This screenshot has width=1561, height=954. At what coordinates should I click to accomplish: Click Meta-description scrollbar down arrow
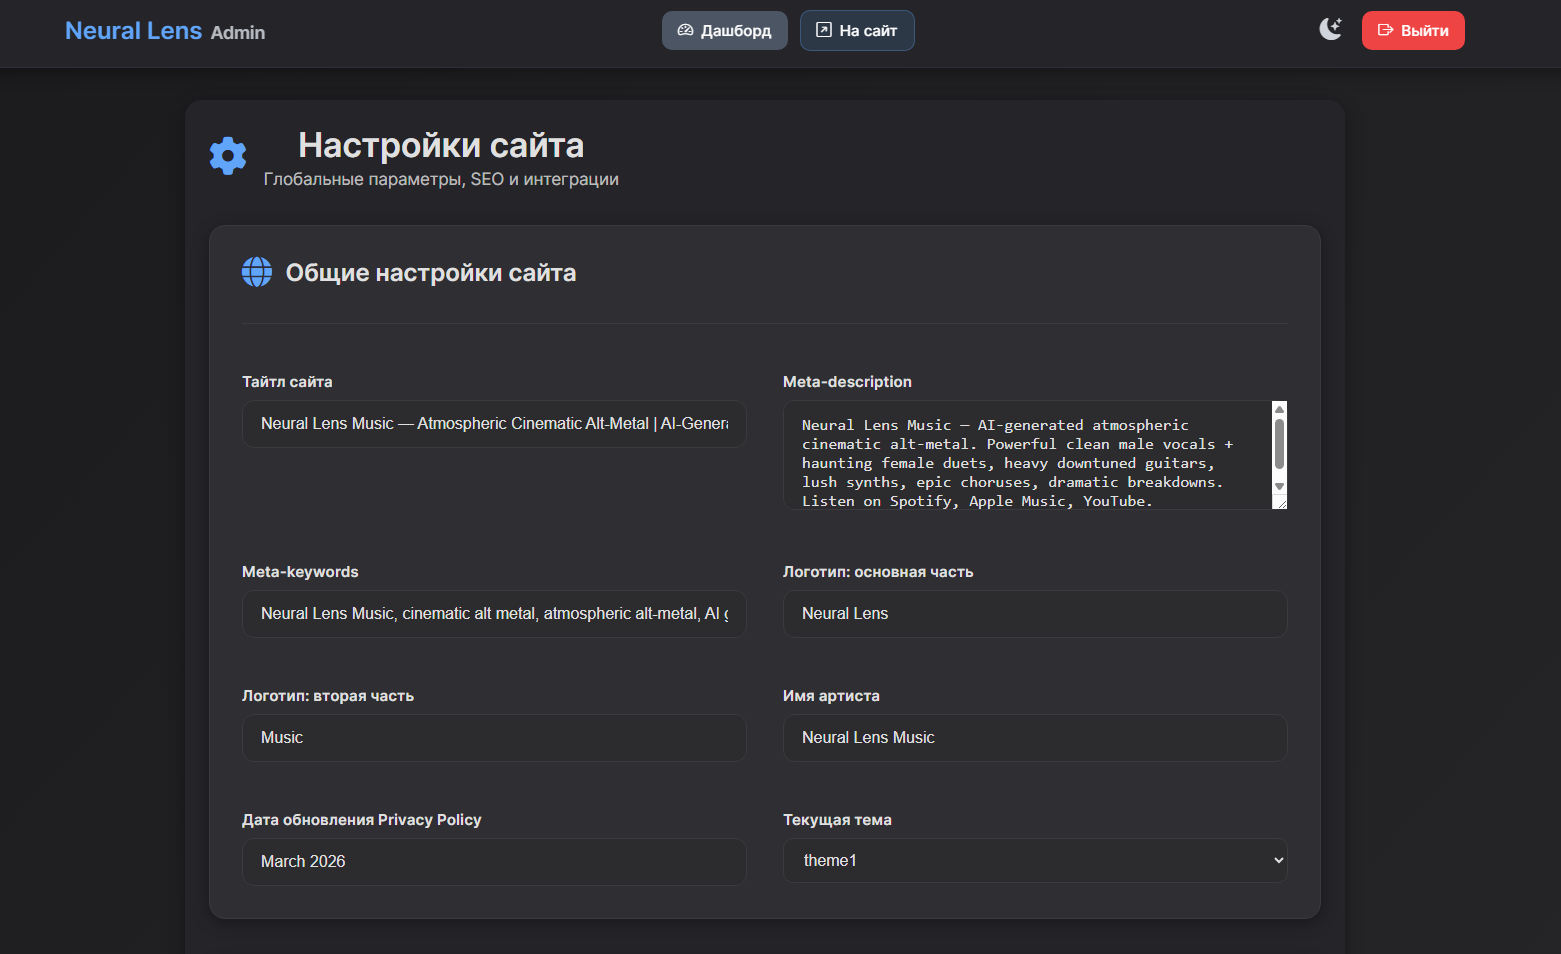(1279, 487)
